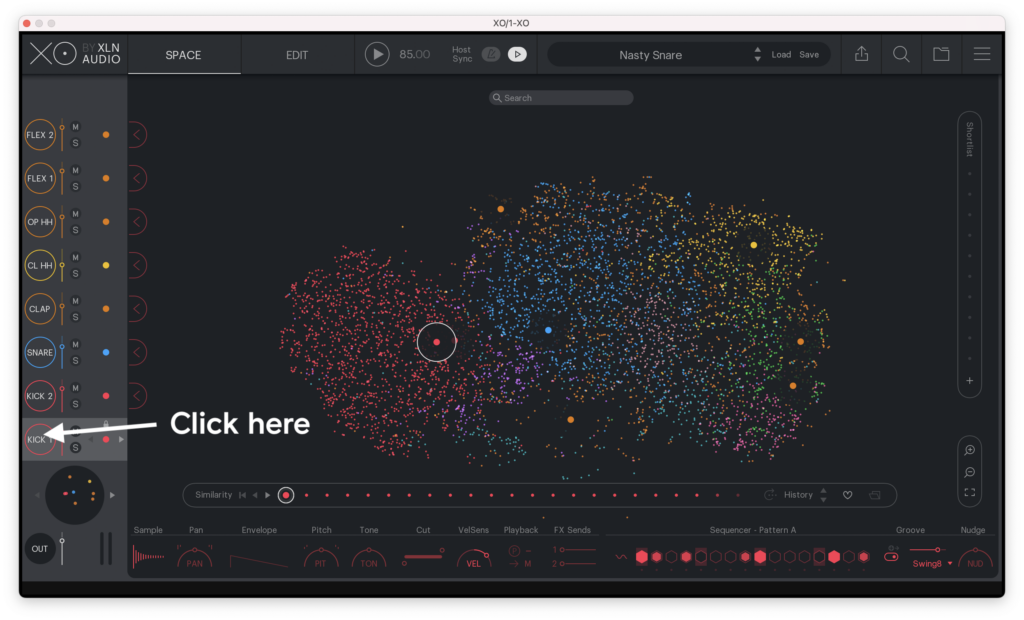Expand the CL HH sample chevron
This screenshot has width=1024, height=620.
tap(137, 265)
